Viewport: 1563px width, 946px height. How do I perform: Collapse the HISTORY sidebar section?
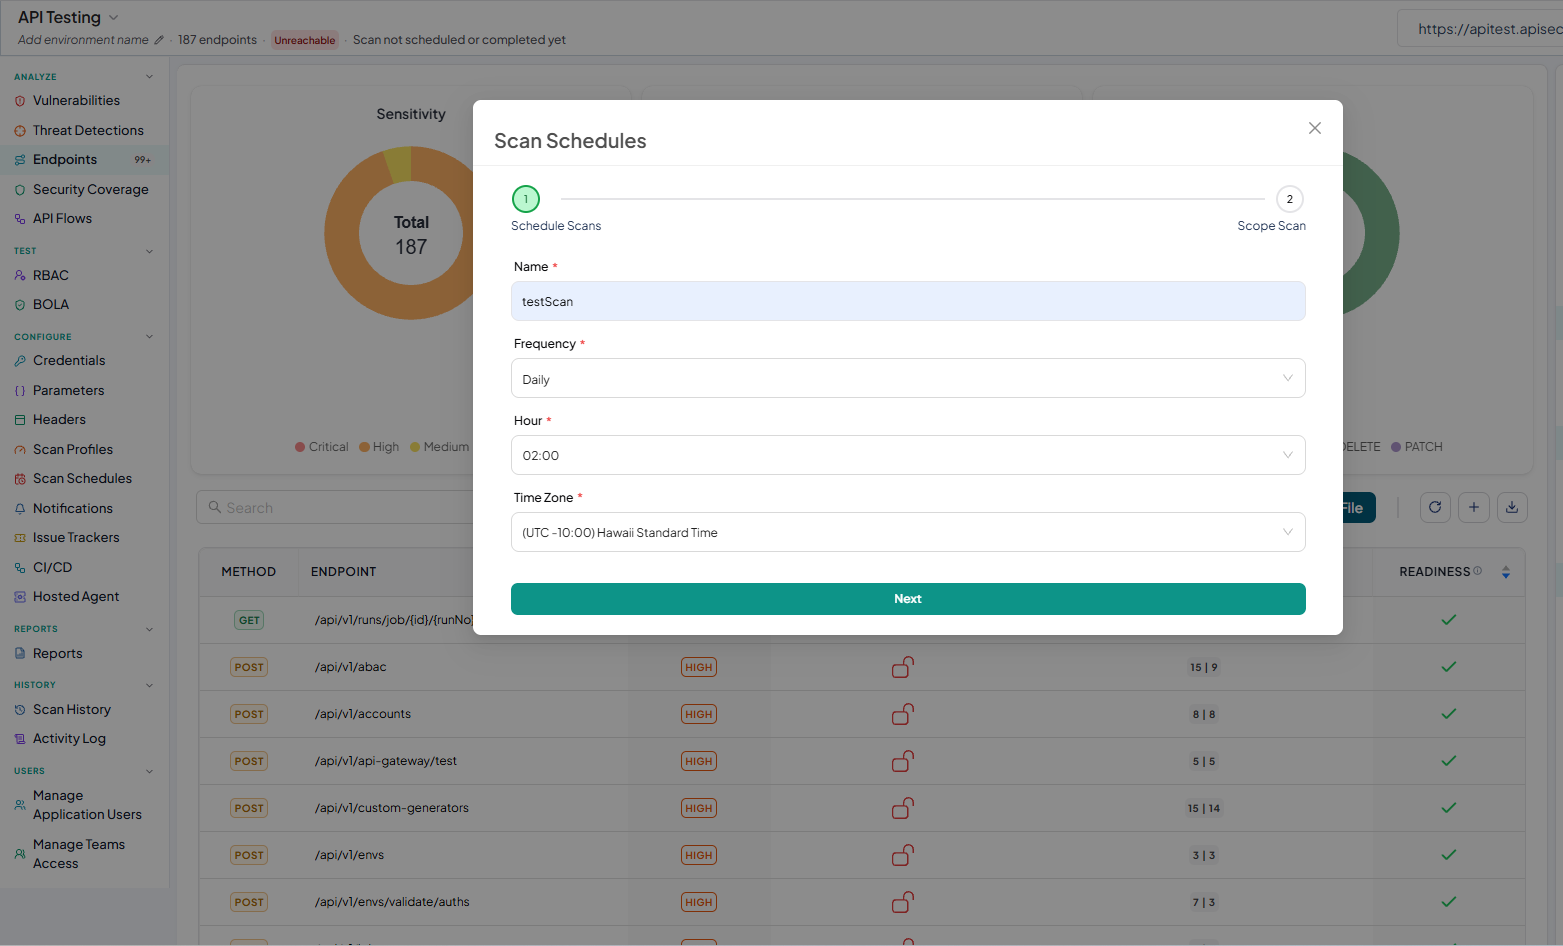click(149, 685)
